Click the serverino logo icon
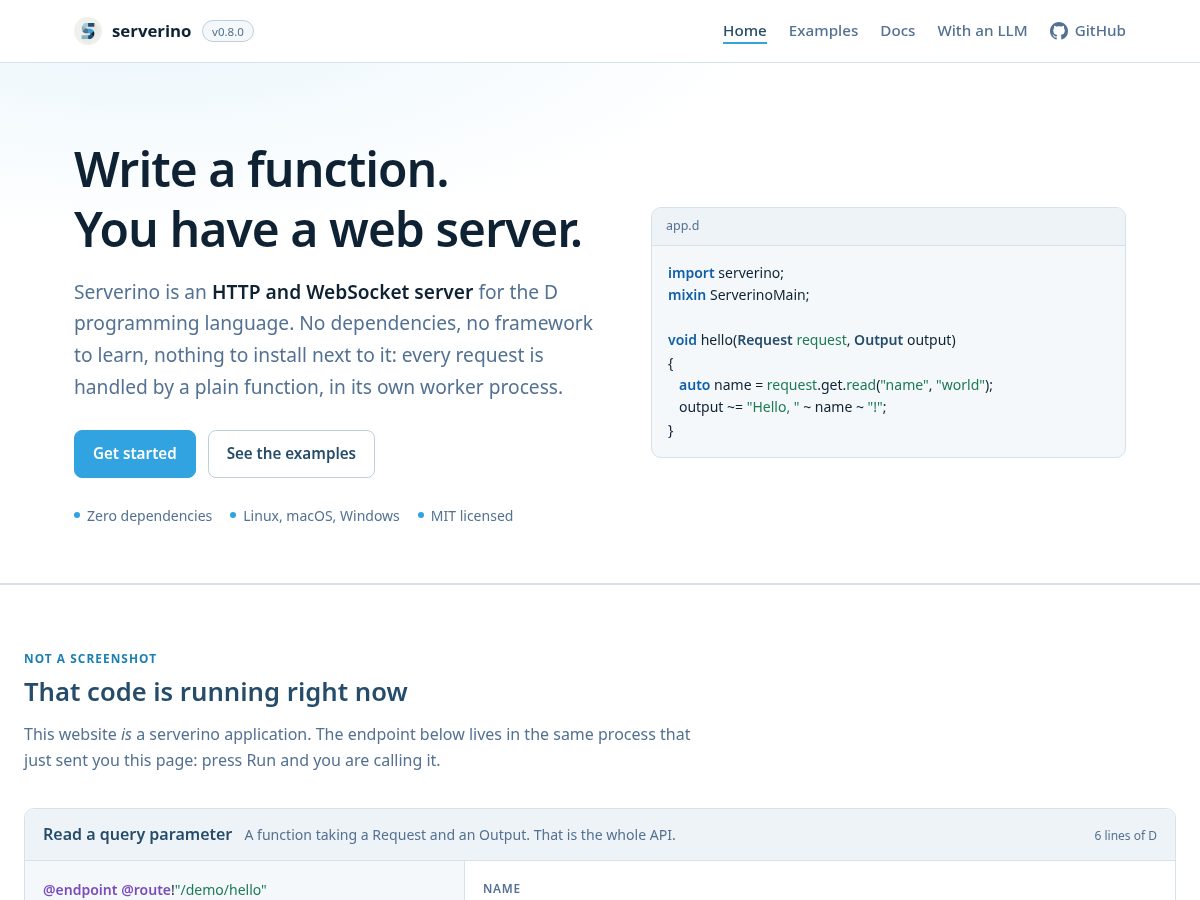The image size is (1200, 900). coord(88,31)
